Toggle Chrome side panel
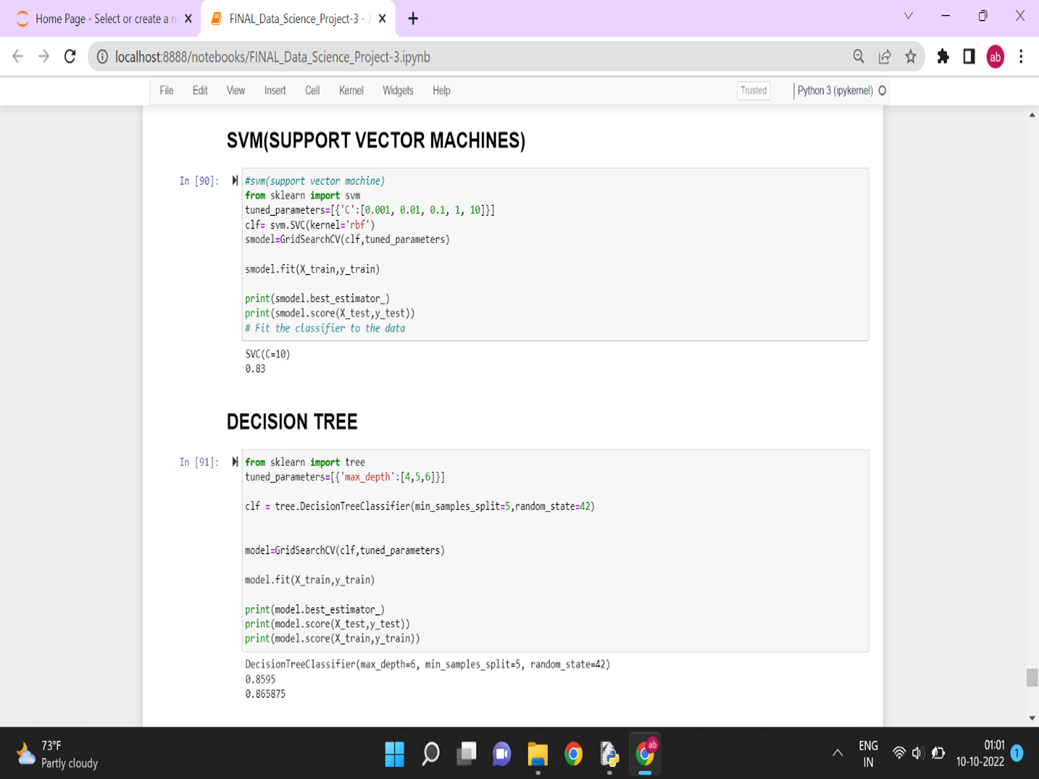This screenshot has height=779, width=1039. (969, 57)
